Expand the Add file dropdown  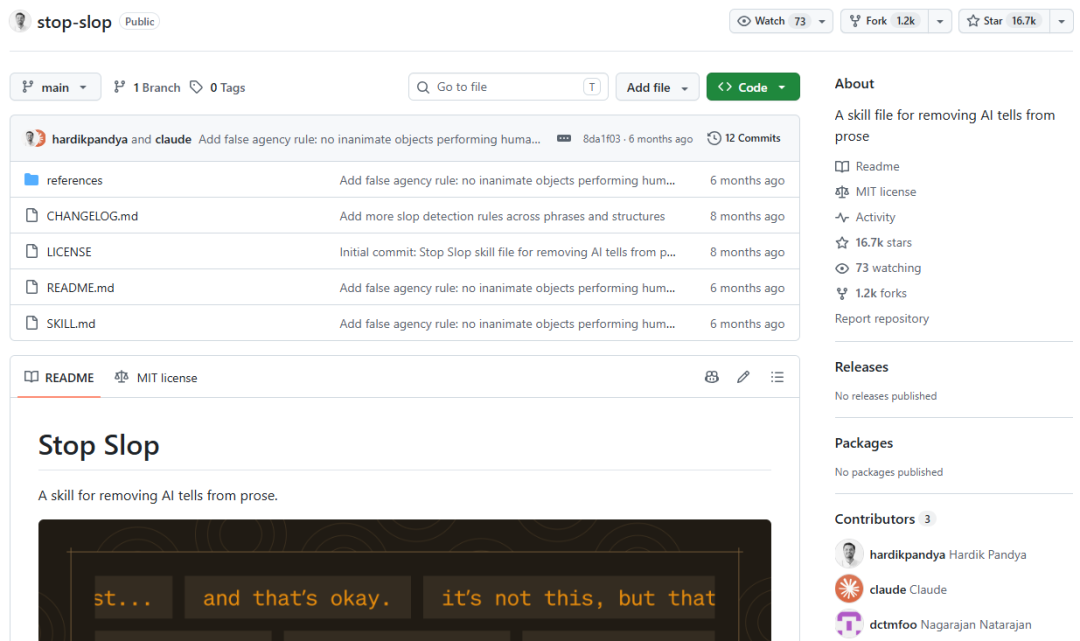click(x=657, y=87)
